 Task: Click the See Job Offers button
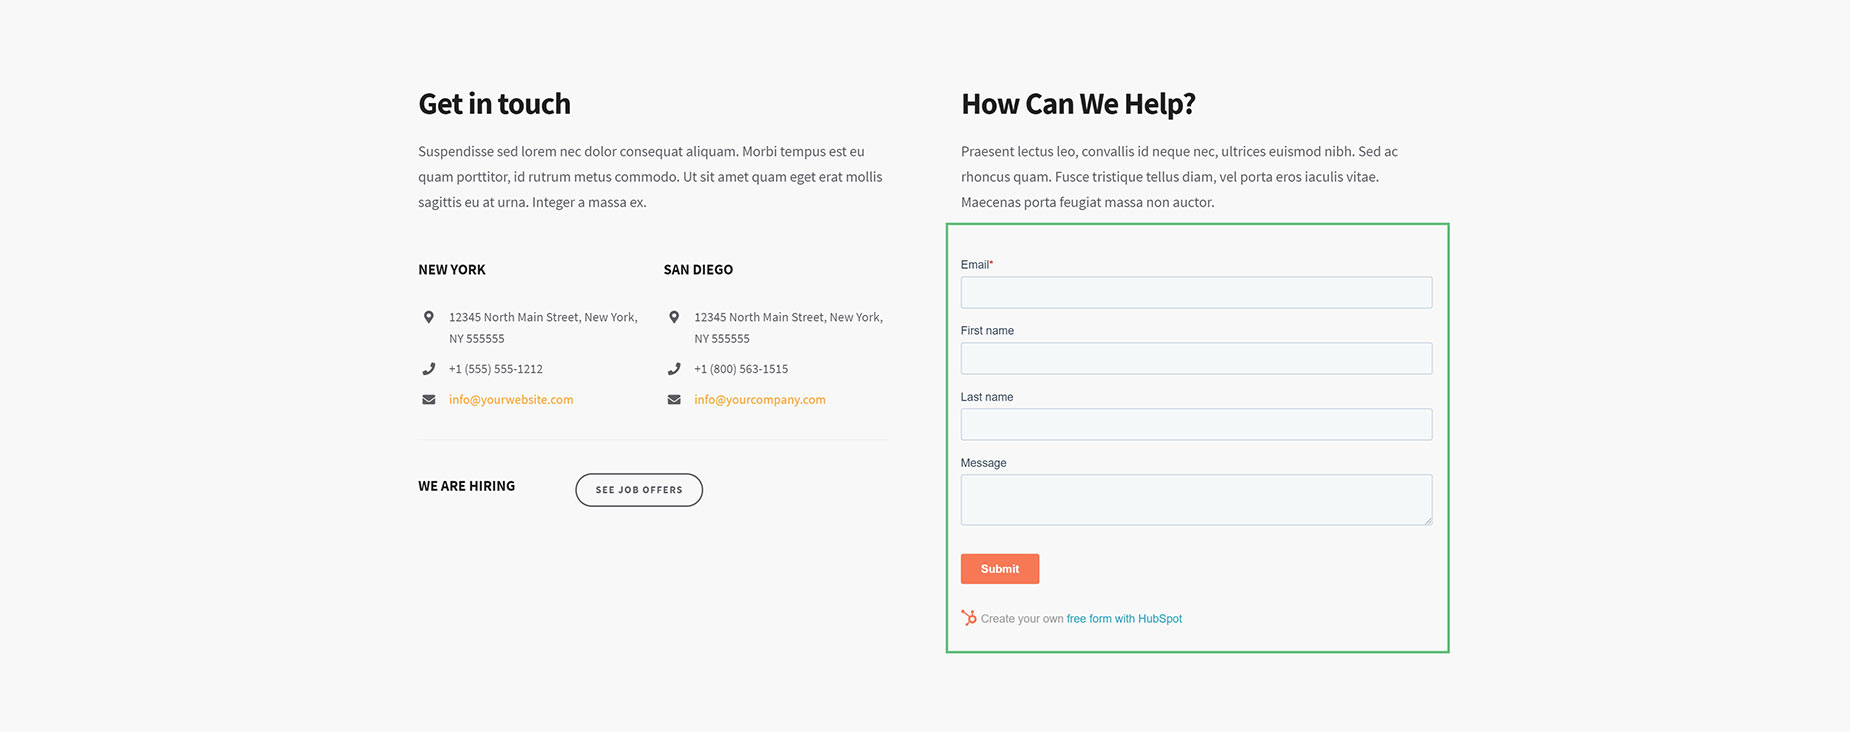pyautogui.click(x=639, y=490)
